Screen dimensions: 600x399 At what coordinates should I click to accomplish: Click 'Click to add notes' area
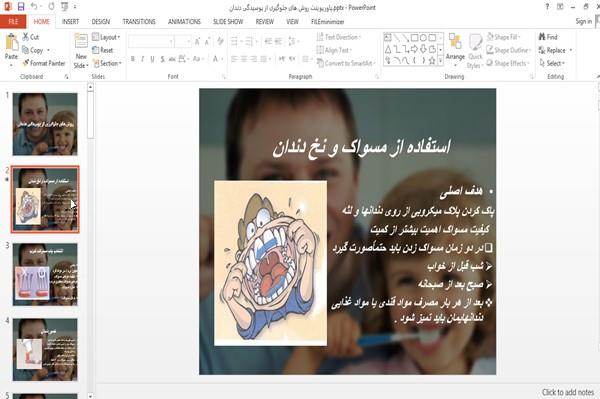[x=567, y=392]
